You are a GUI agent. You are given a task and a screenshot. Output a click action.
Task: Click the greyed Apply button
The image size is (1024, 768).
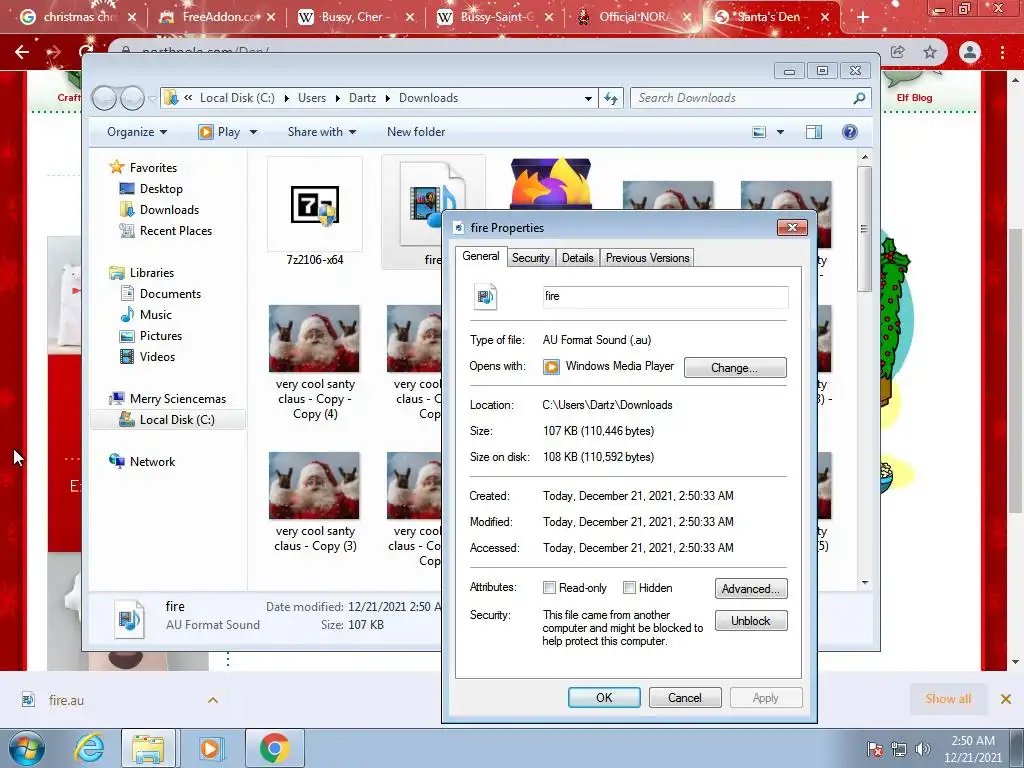[x=765, y=697]
